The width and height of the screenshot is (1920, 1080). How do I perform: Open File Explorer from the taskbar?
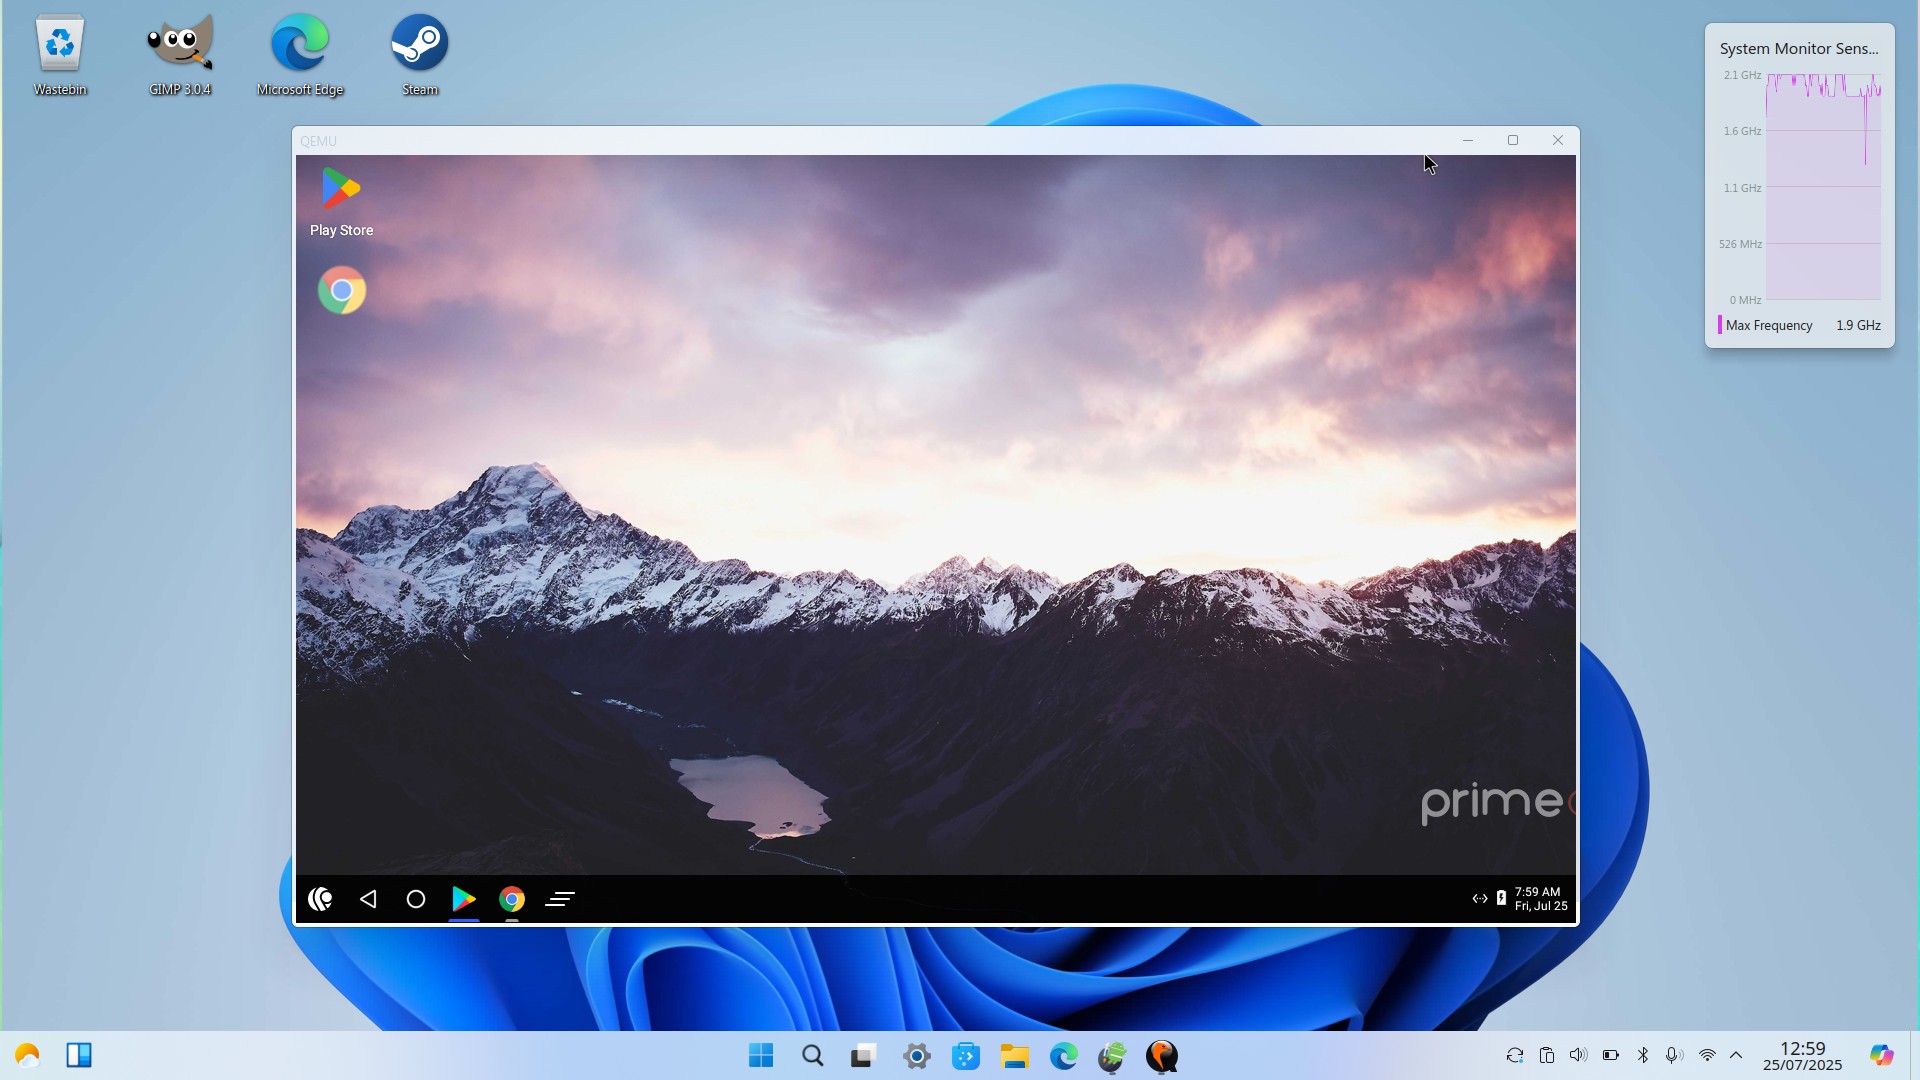point(1014,1056)
